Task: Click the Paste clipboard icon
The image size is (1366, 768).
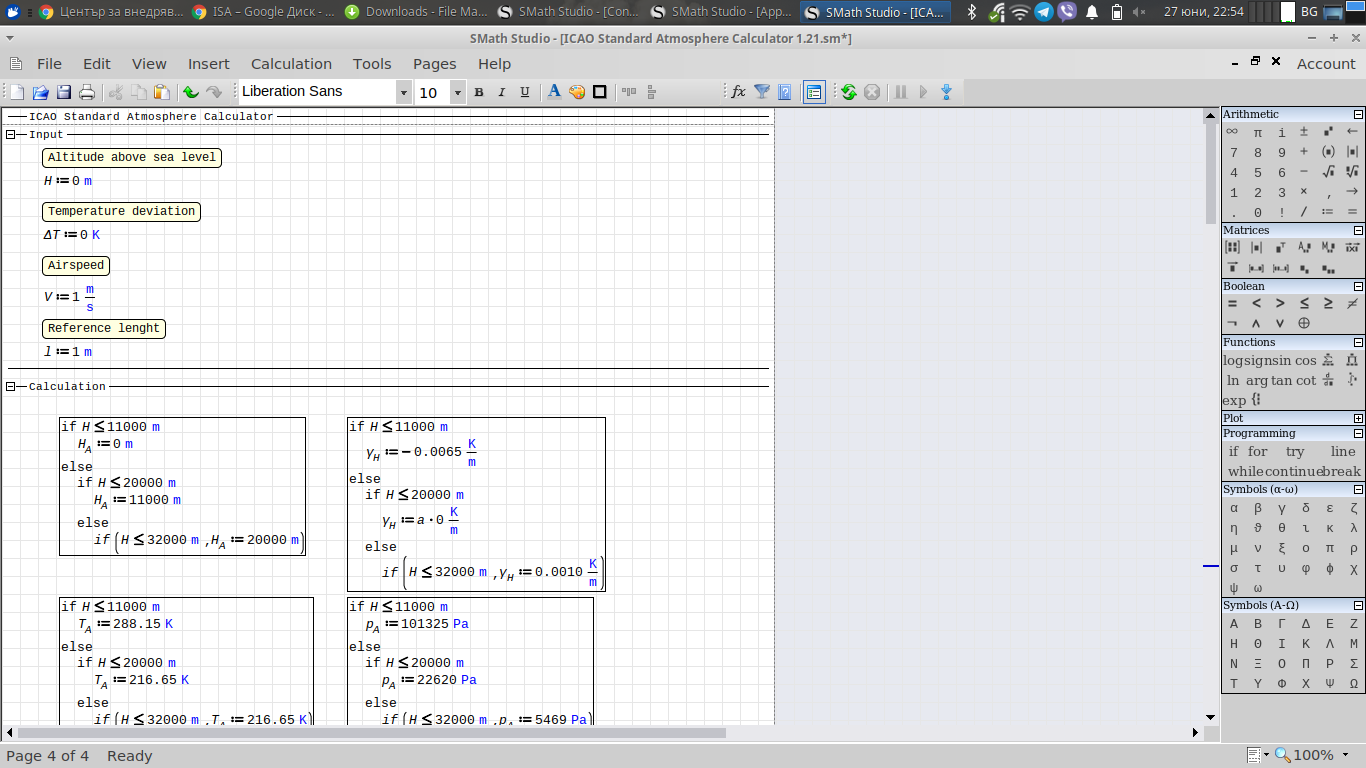Action: click(161, 92)
